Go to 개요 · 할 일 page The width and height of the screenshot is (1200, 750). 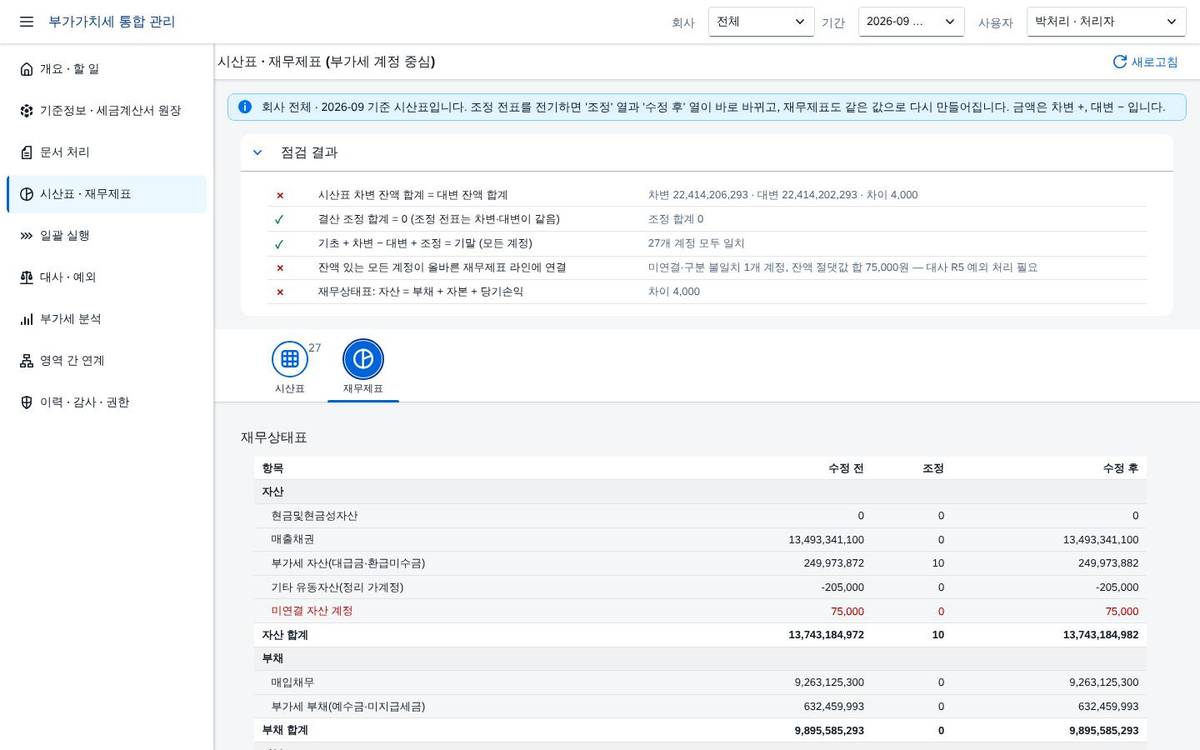107,69
